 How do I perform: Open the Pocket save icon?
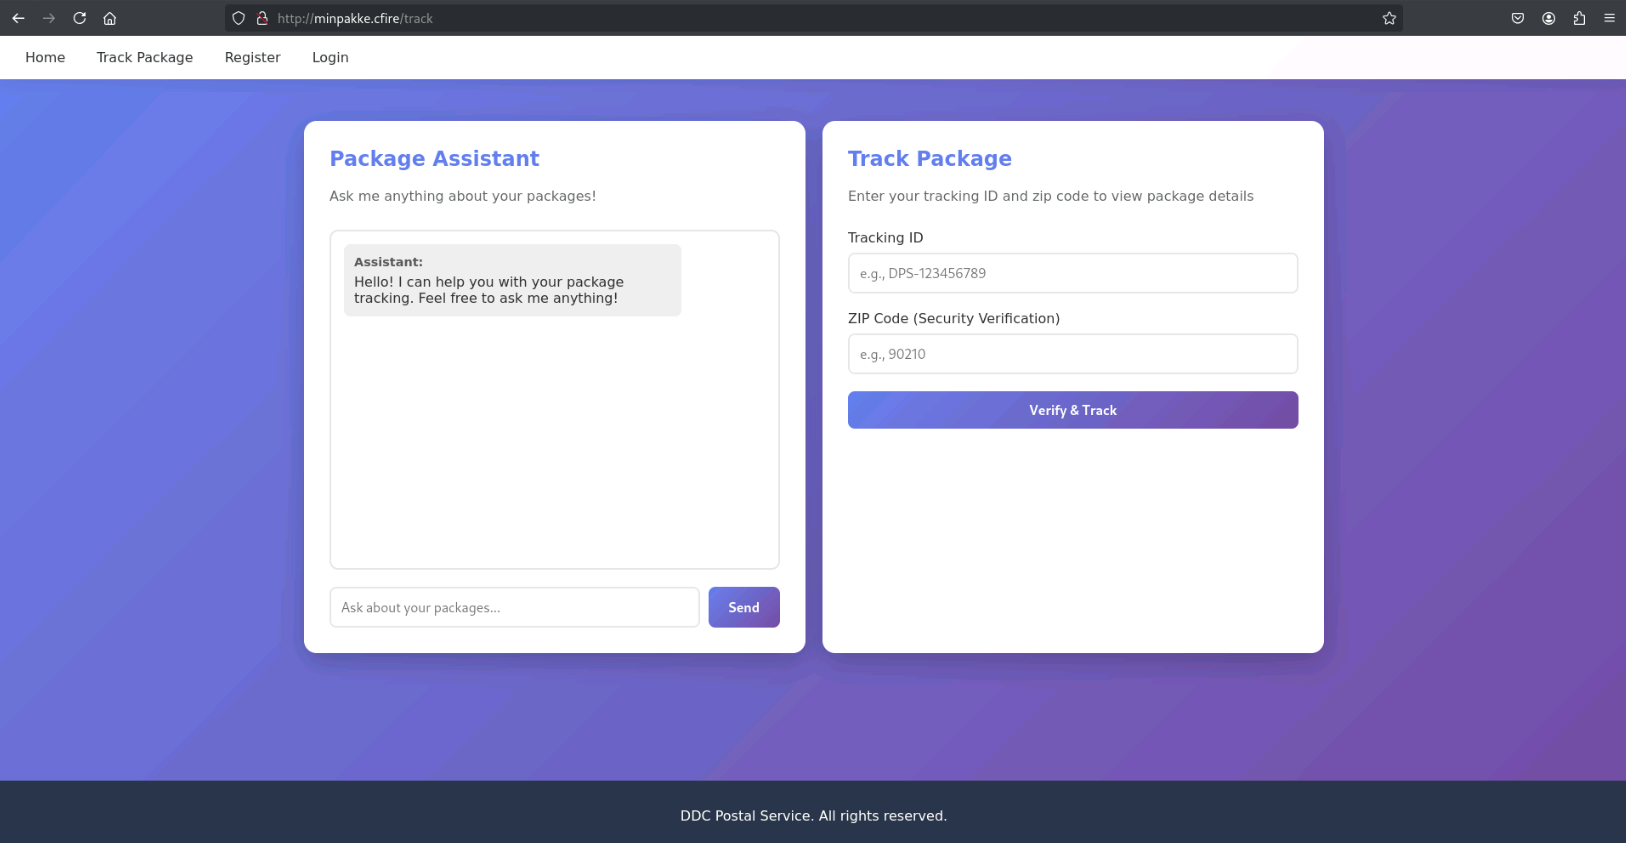click(1517, 18)
